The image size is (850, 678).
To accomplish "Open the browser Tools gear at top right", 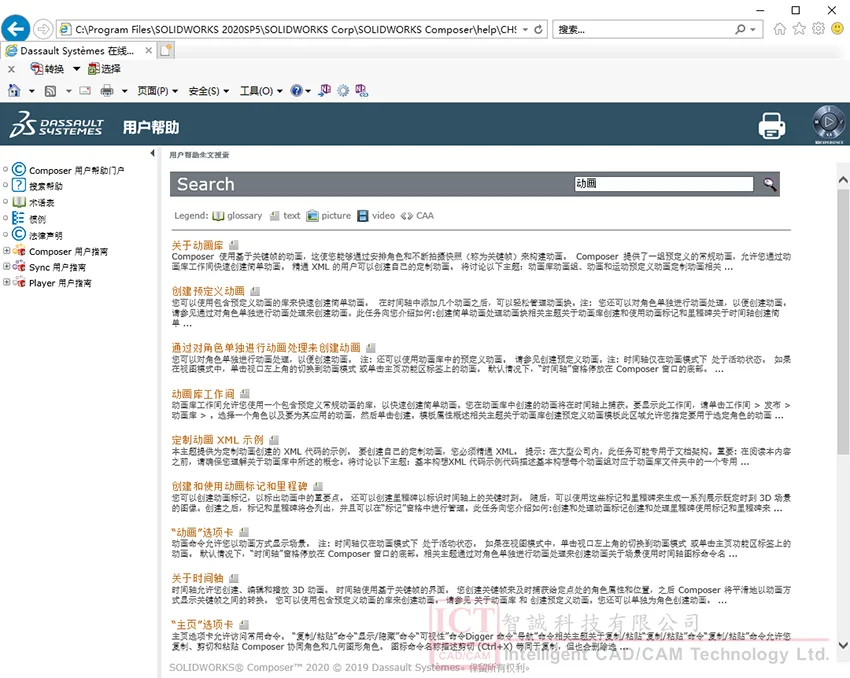I will 819,29.
